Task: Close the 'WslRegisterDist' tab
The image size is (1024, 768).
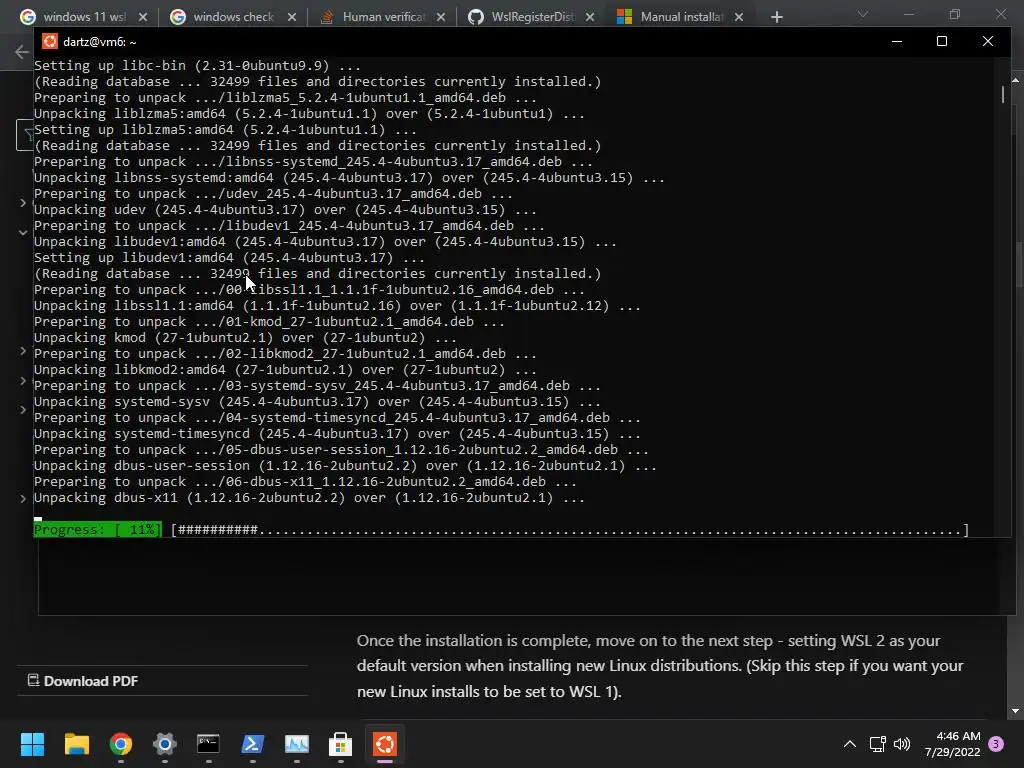Action: (x=590, y=17)
